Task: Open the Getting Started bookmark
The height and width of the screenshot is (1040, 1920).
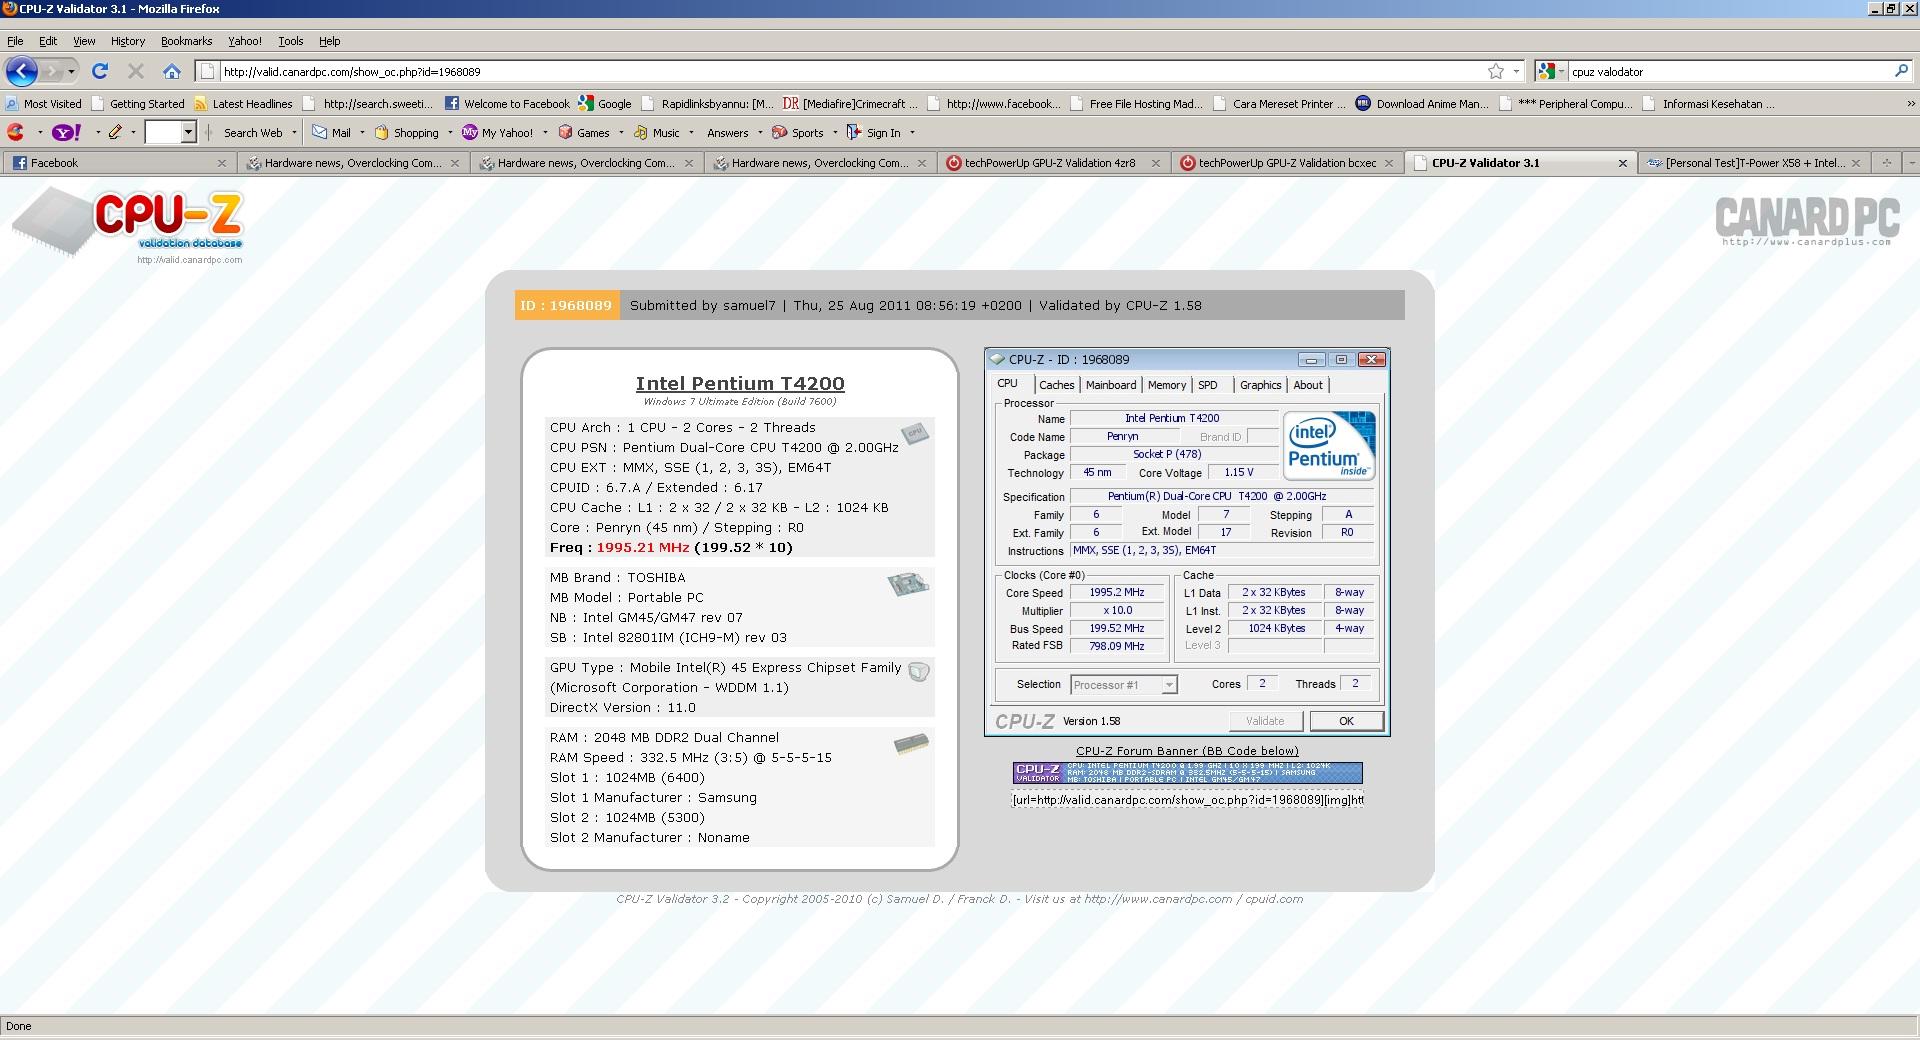Action: pyautogui.click(x=137, y=103)
